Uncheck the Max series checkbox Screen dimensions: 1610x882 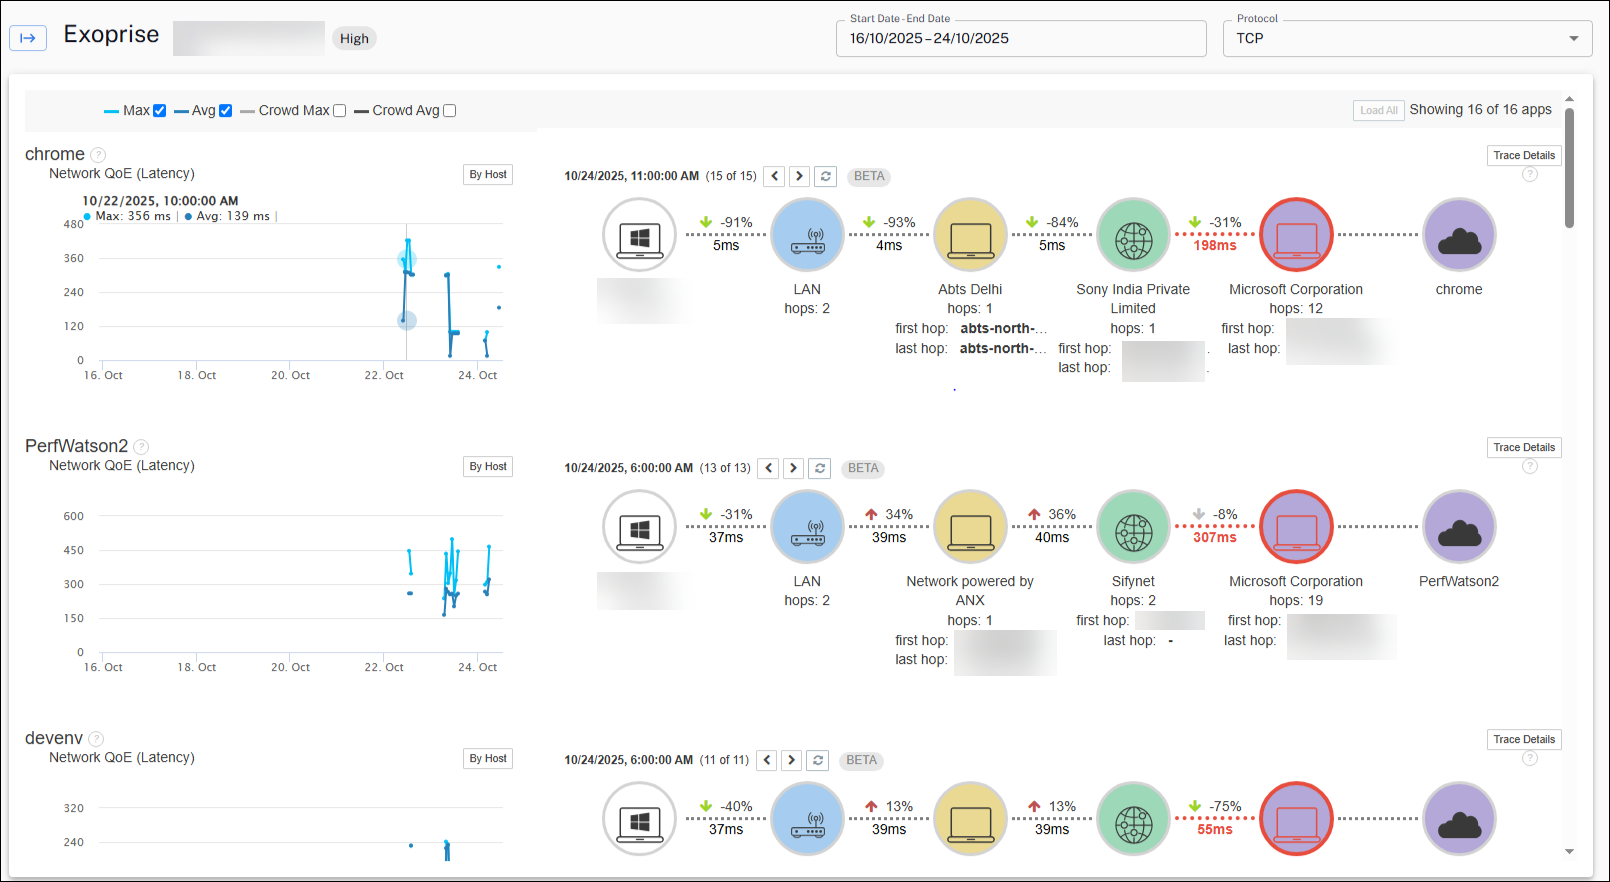[159, 111]
